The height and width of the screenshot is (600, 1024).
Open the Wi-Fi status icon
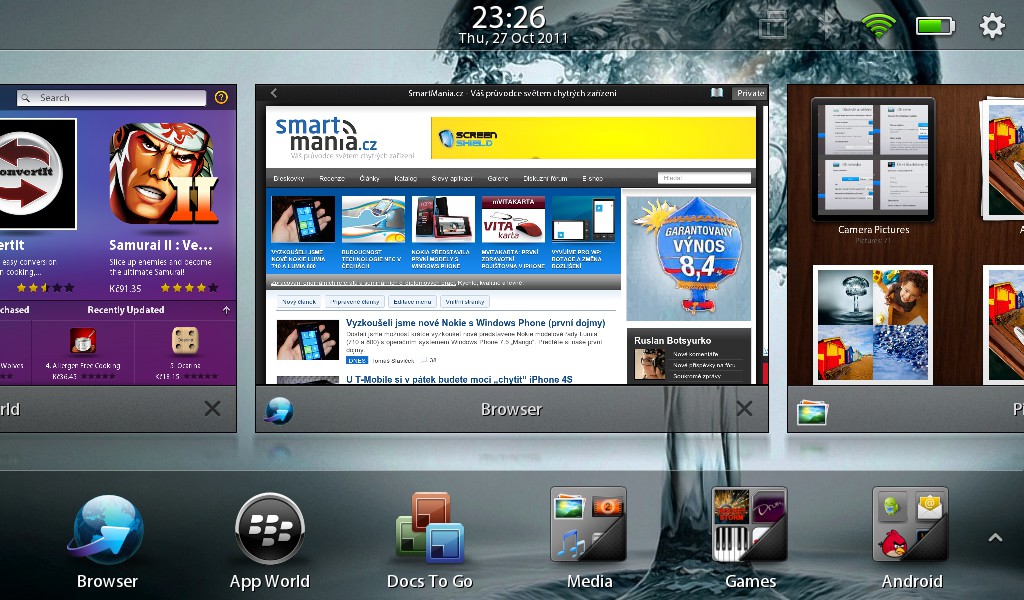pos(878,25)
